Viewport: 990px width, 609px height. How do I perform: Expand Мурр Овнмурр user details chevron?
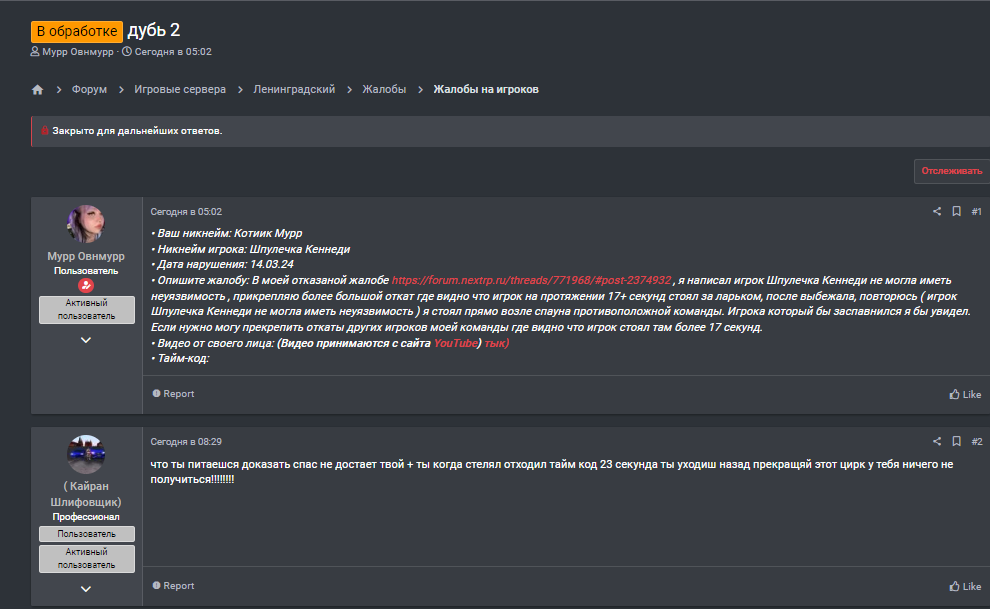click(x=86, y=340)
